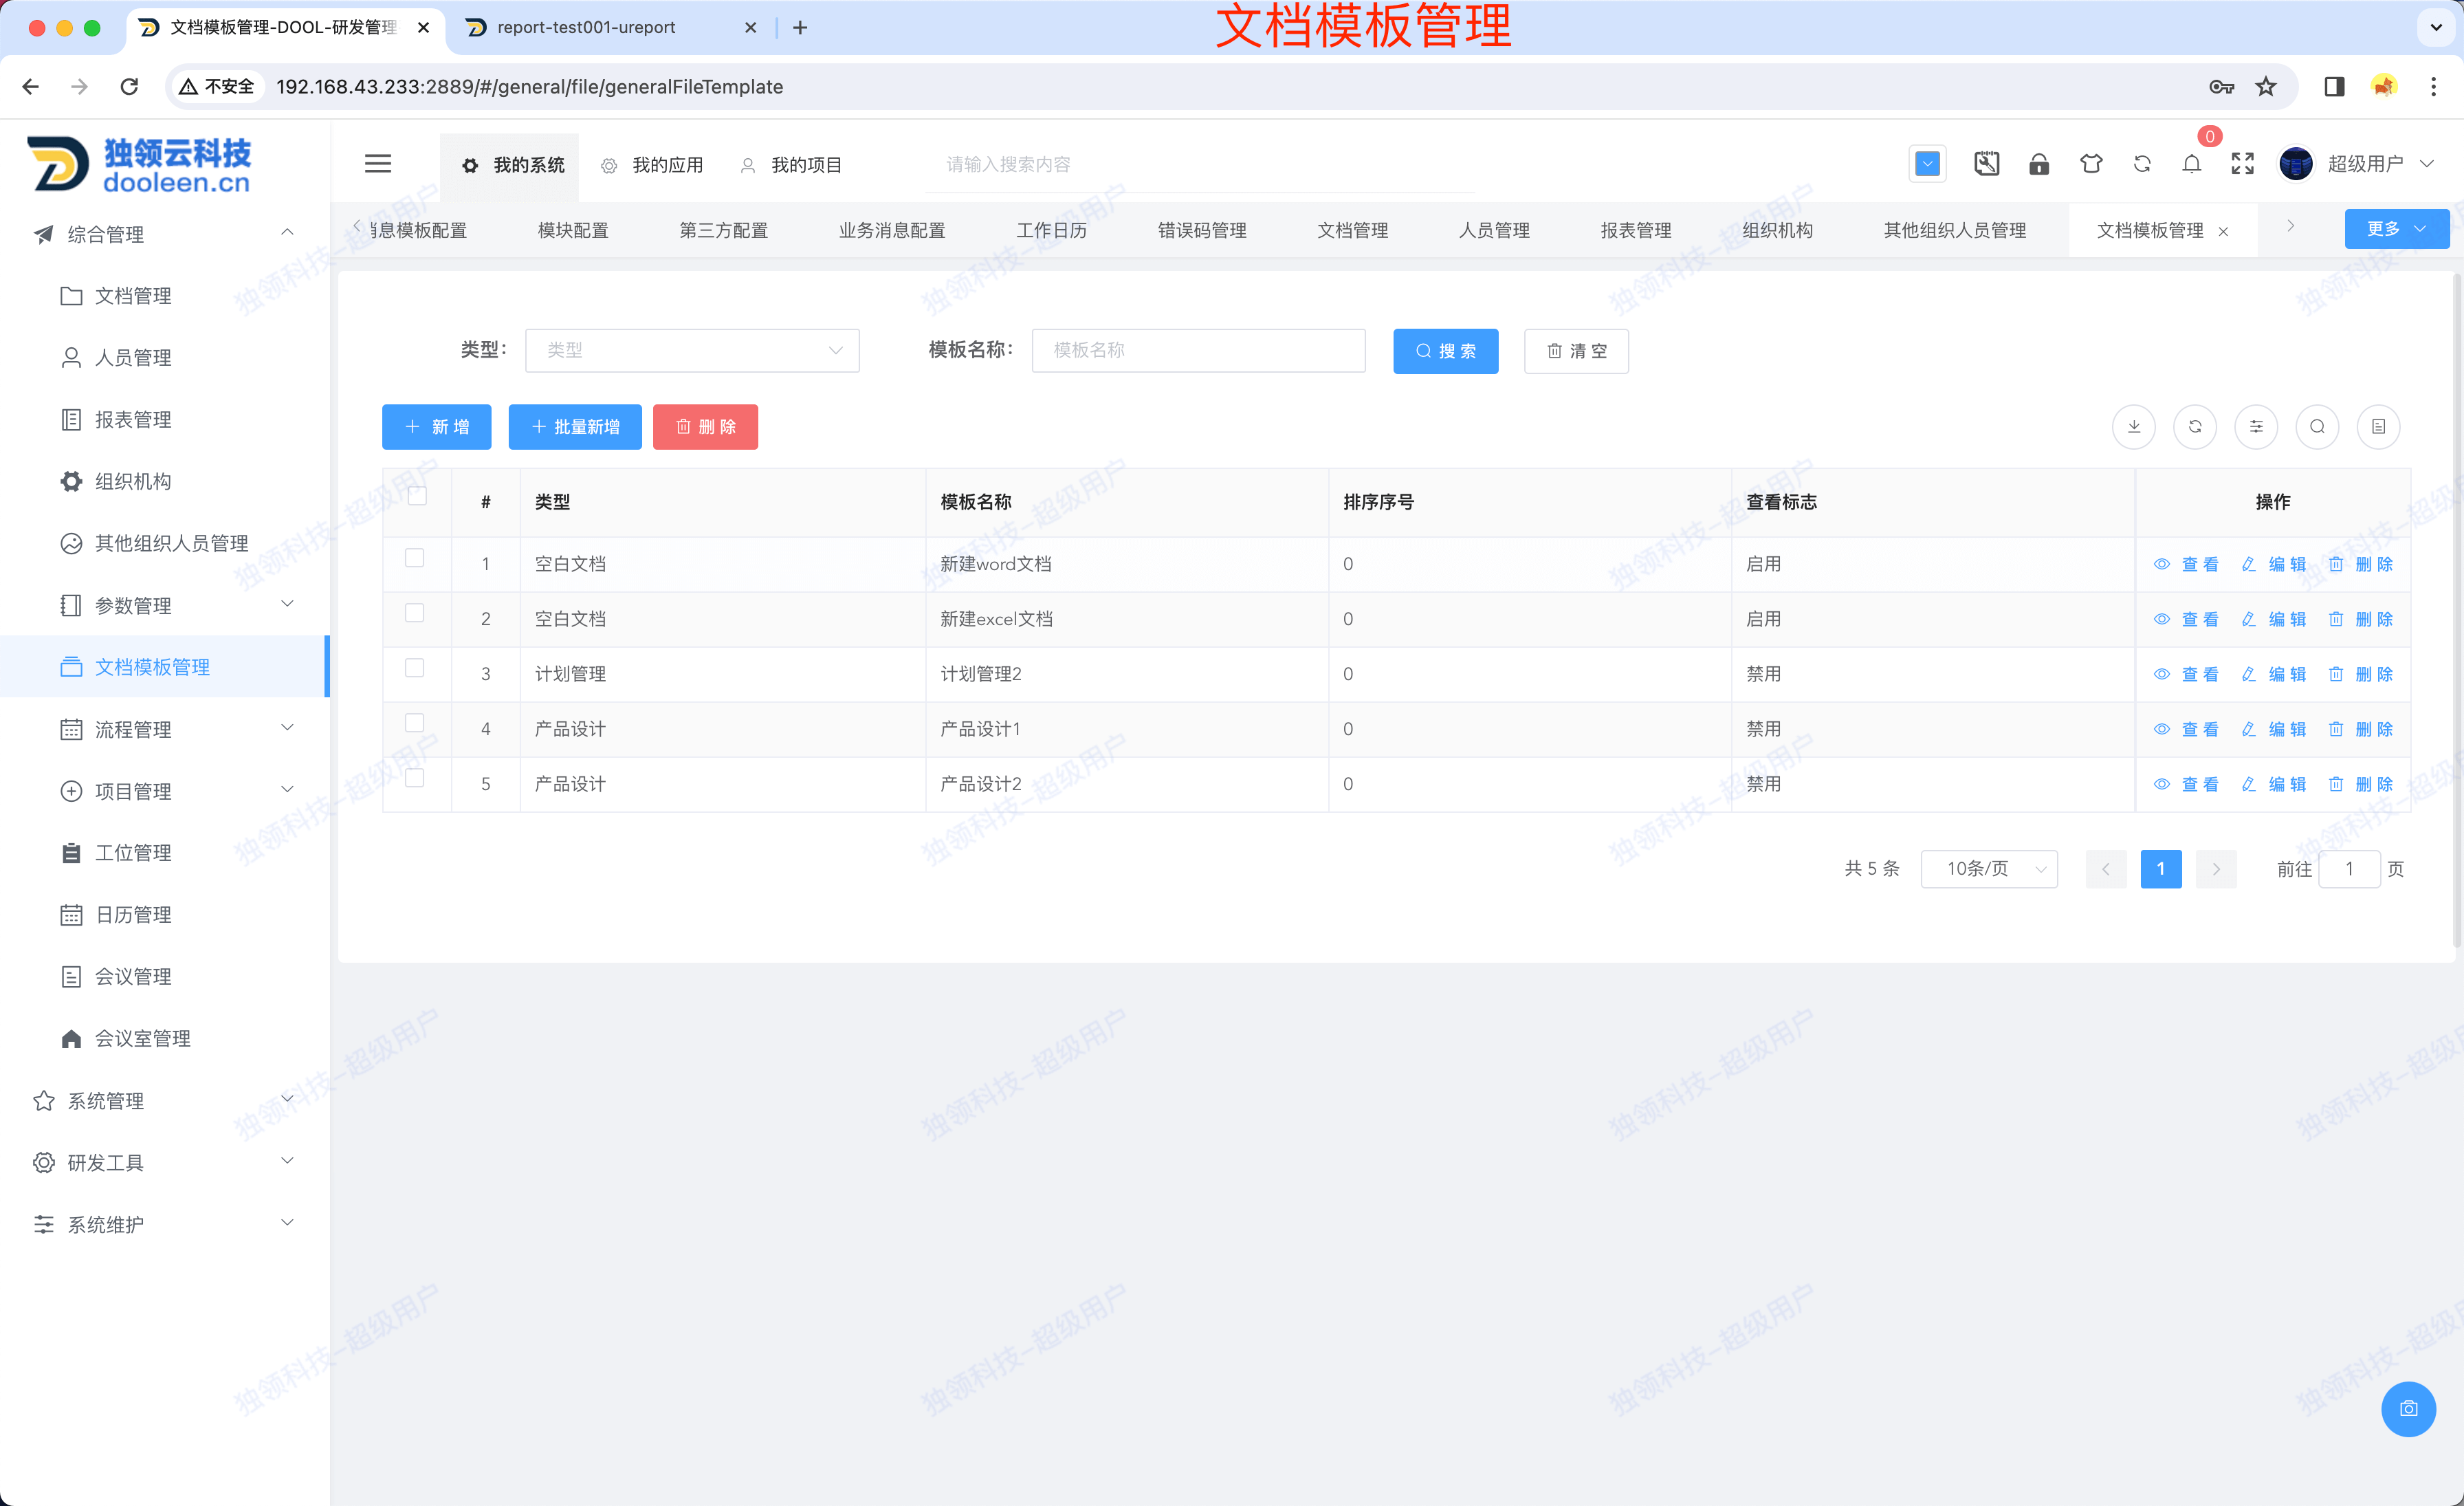This screenshot has height=1506, width=2464.
Task: Delete the 产品设计1 row
Action: pos(2361,730)
